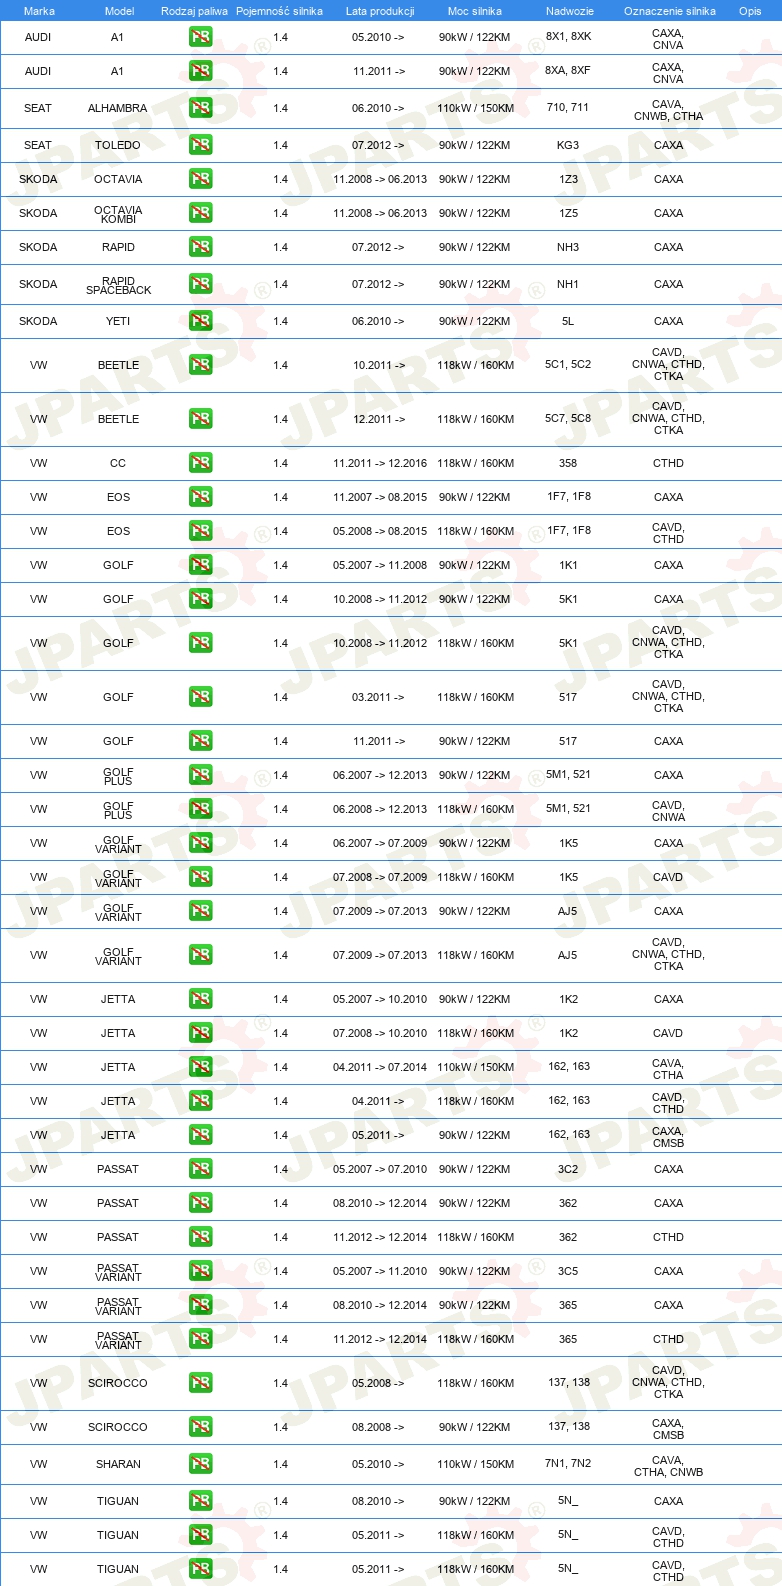Click fuel icon in VW CC row

200,463
